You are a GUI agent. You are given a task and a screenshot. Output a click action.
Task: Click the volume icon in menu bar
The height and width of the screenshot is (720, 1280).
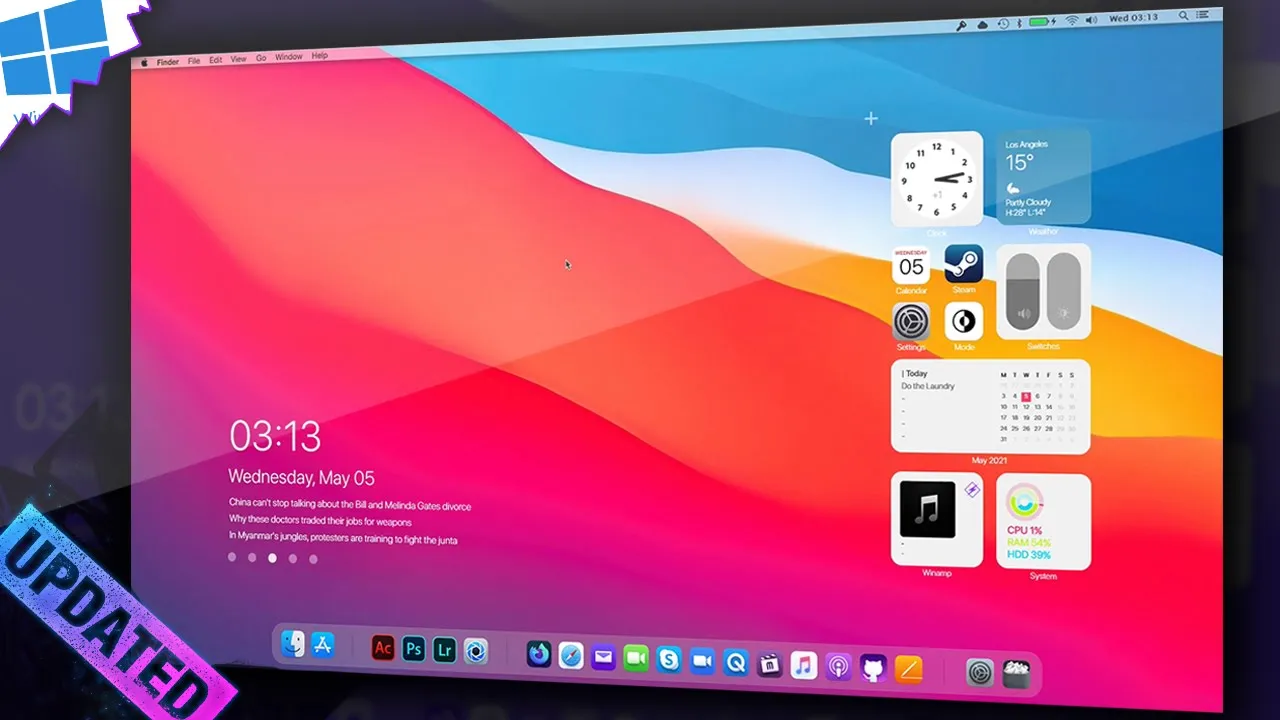click(1092, 19)
